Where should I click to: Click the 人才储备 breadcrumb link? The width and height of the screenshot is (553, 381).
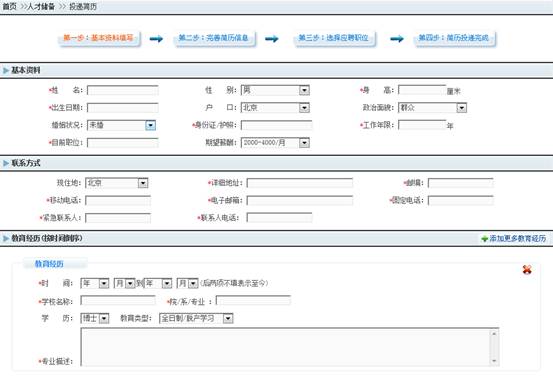pos(41,7)
